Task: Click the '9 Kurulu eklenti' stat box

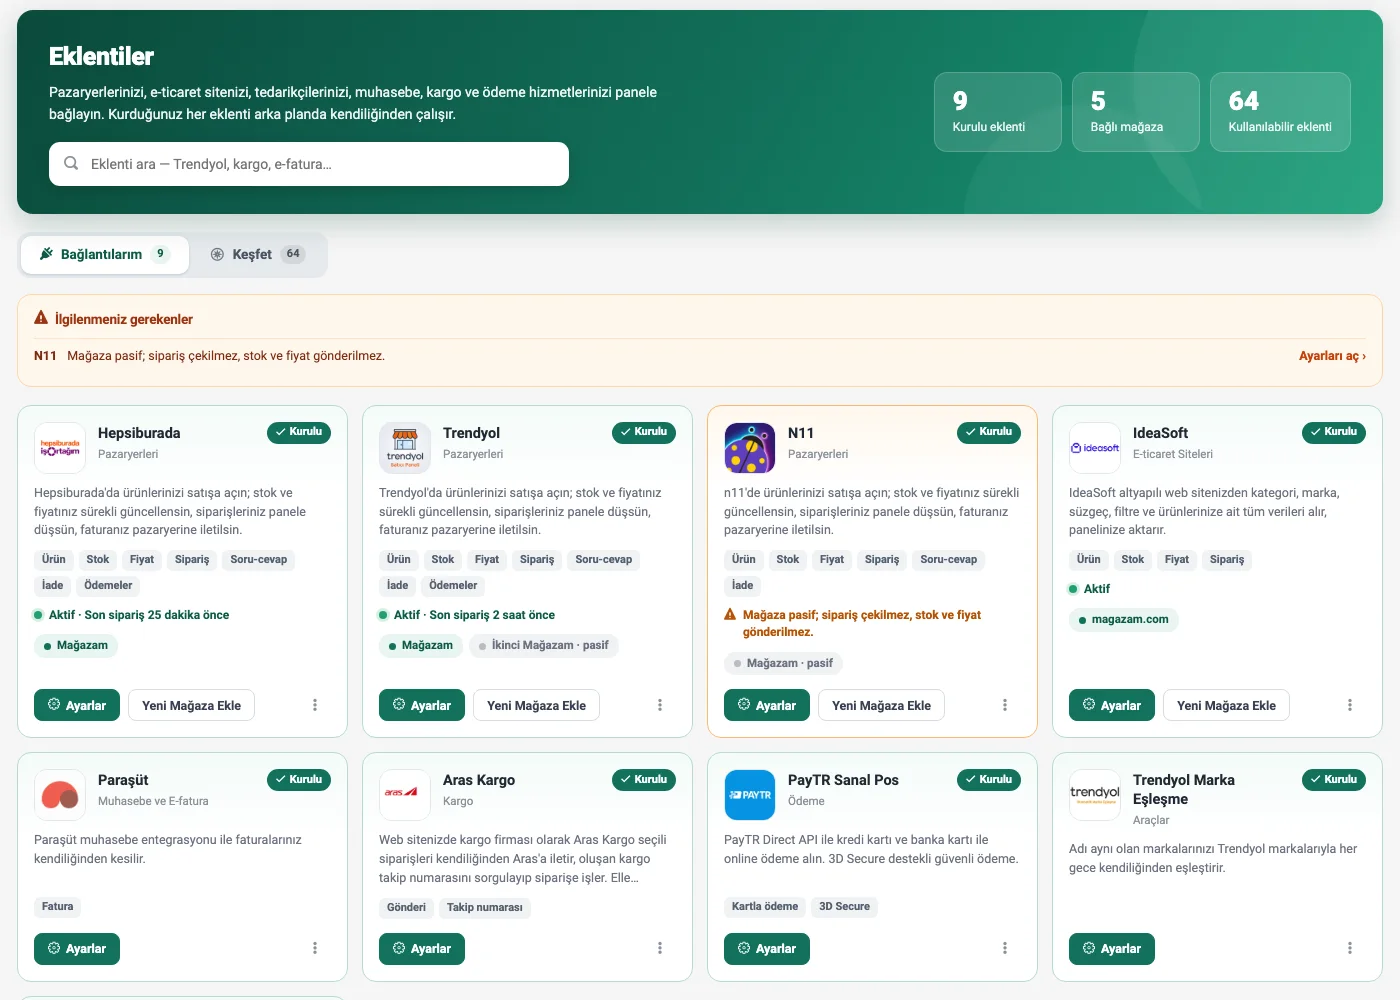Action: tap(998, 112)
